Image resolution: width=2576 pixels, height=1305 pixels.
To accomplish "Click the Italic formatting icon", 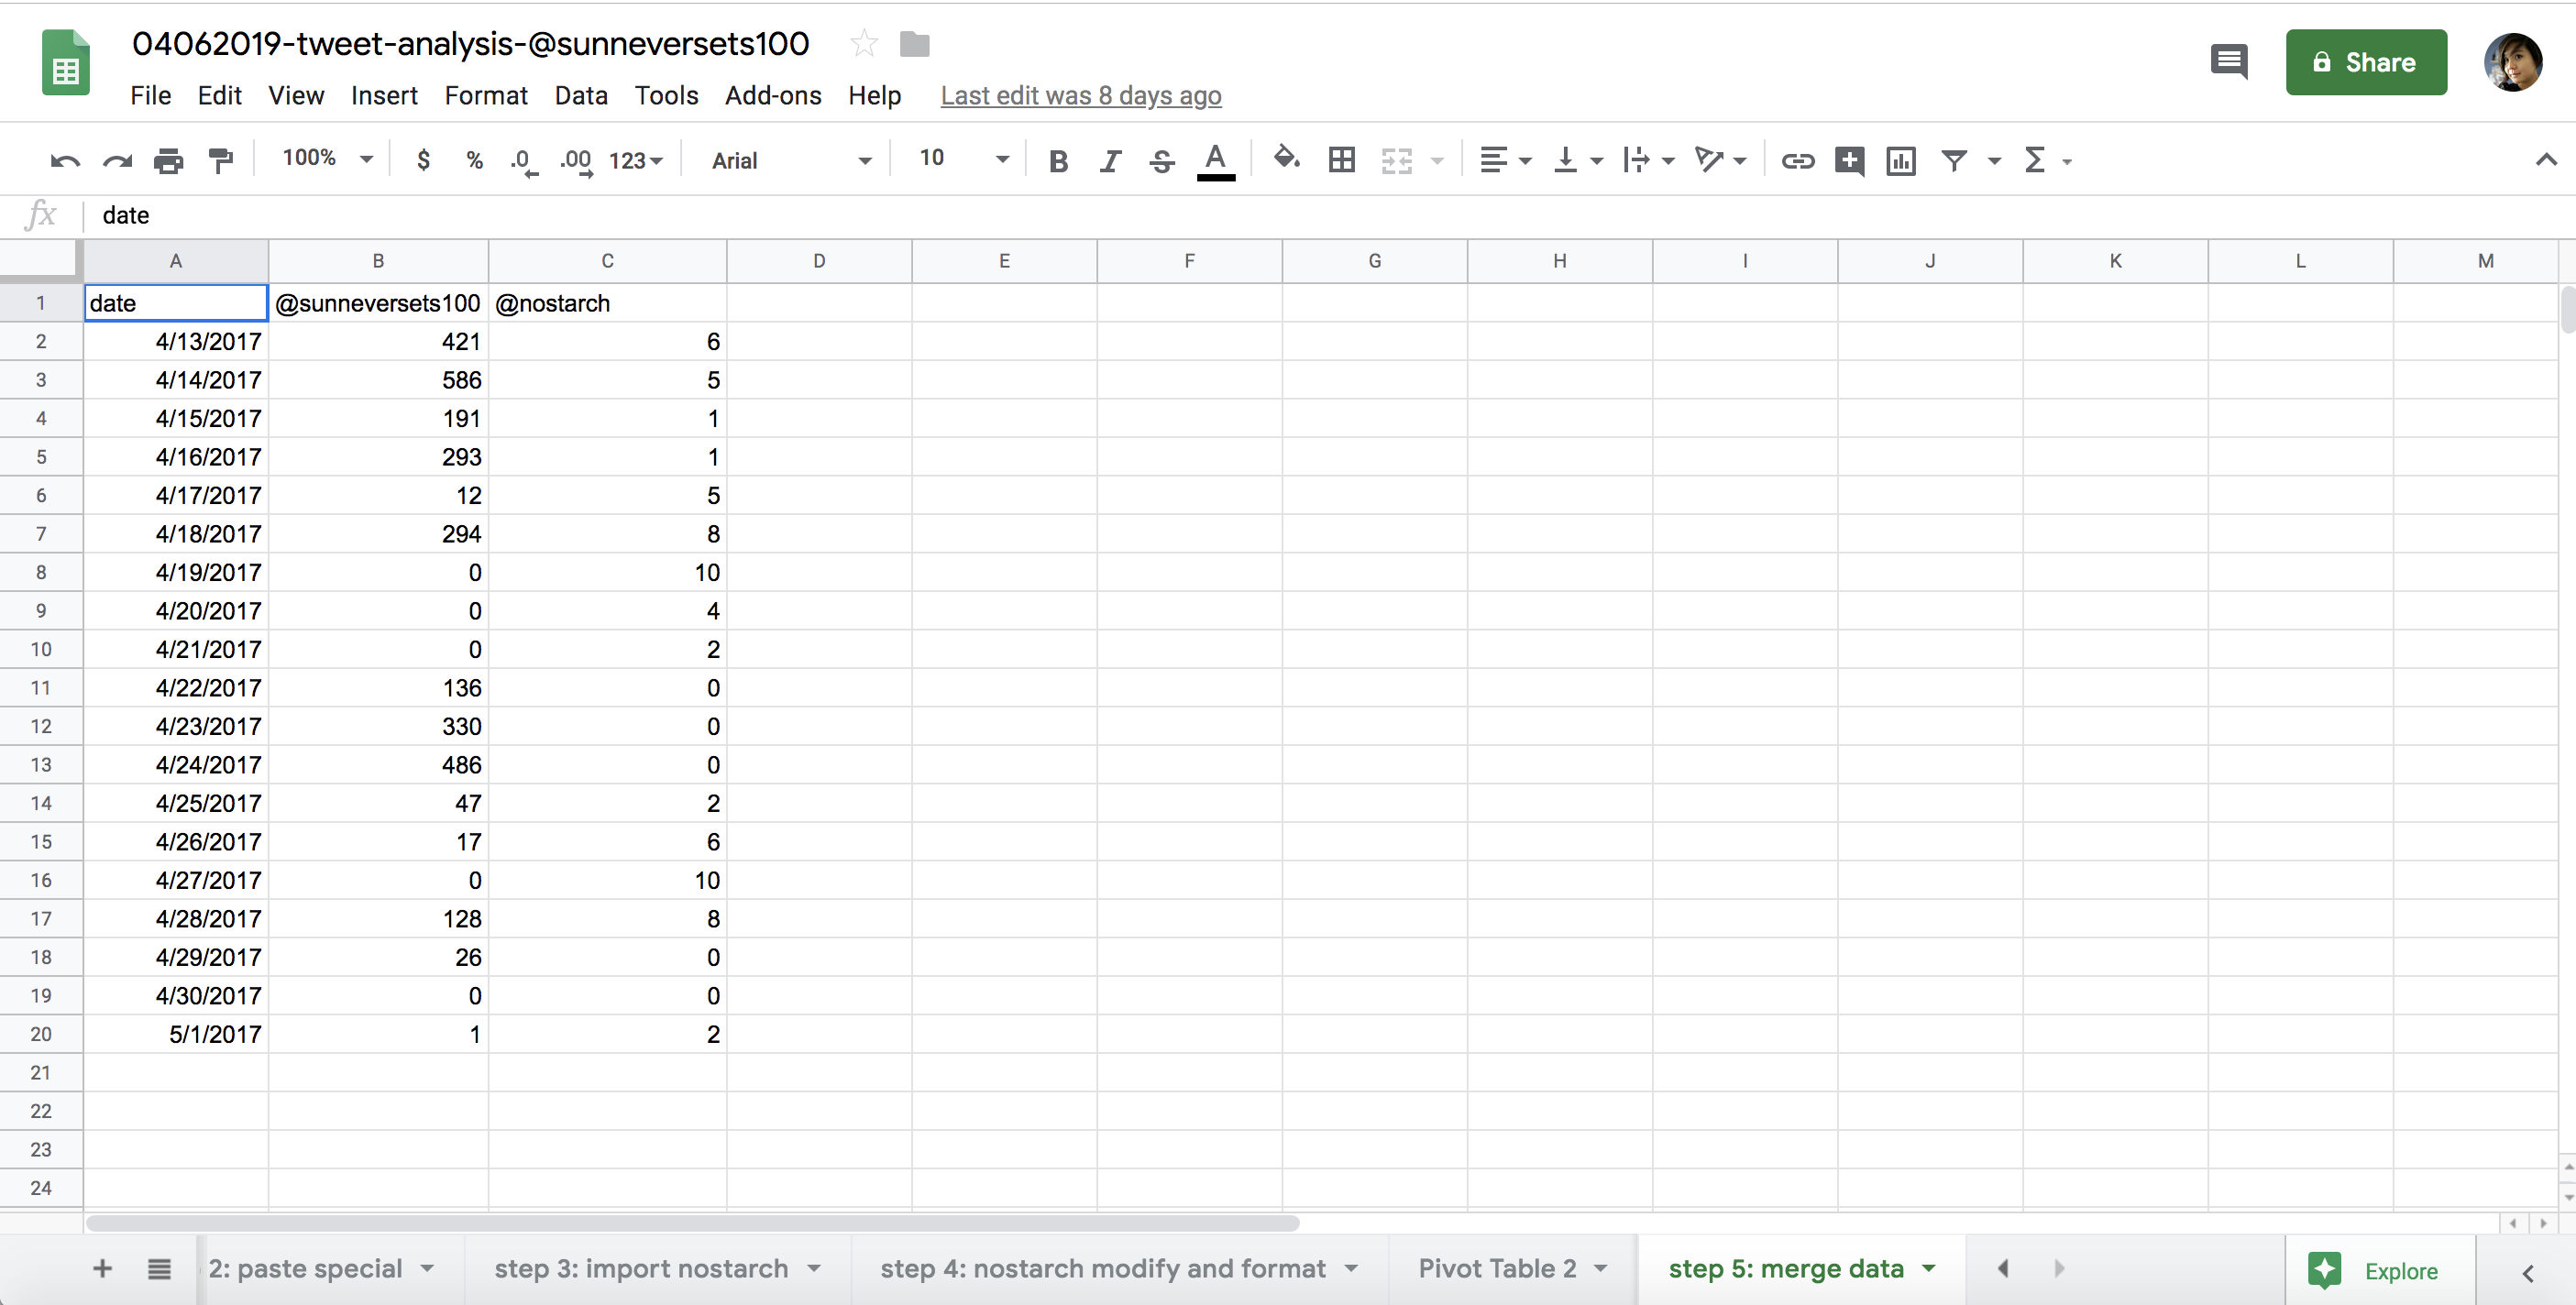I will [x=1106, y=161].
